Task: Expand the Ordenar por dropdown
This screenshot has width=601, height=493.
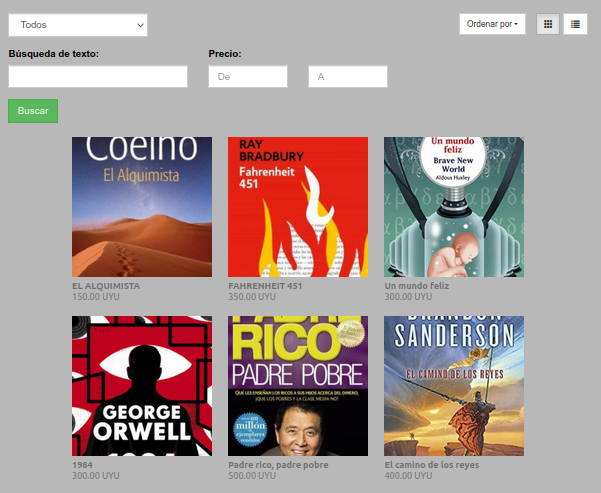Action: tap(492, 24)
